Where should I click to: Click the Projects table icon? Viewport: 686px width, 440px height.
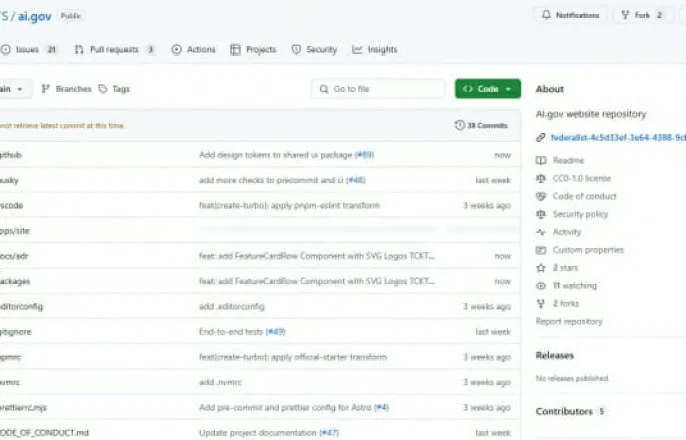pos(235,49)
